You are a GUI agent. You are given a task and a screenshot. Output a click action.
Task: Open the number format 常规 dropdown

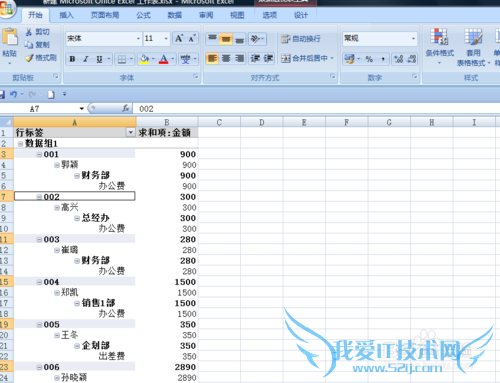413,39
